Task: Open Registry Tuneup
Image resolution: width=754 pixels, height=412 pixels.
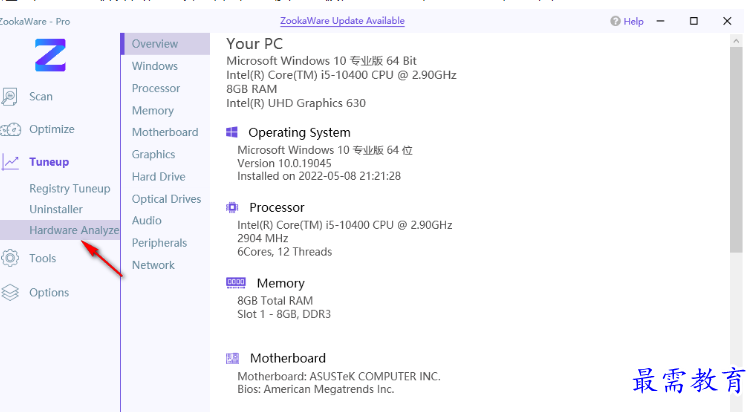Action: click(70, 188)
